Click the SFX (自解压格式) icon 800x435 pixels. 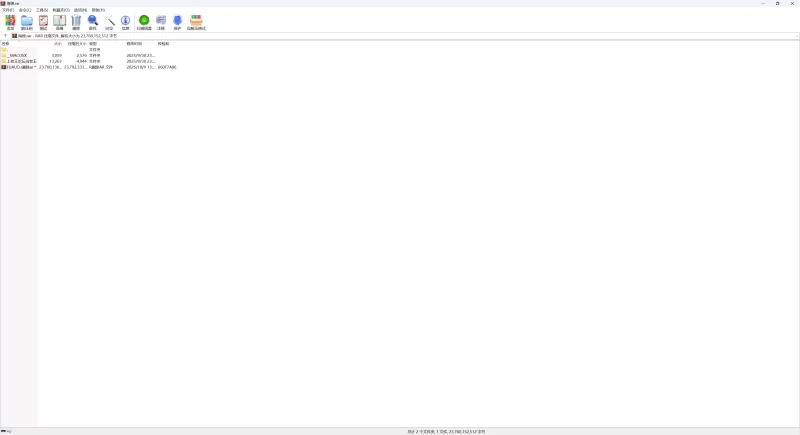196,21
